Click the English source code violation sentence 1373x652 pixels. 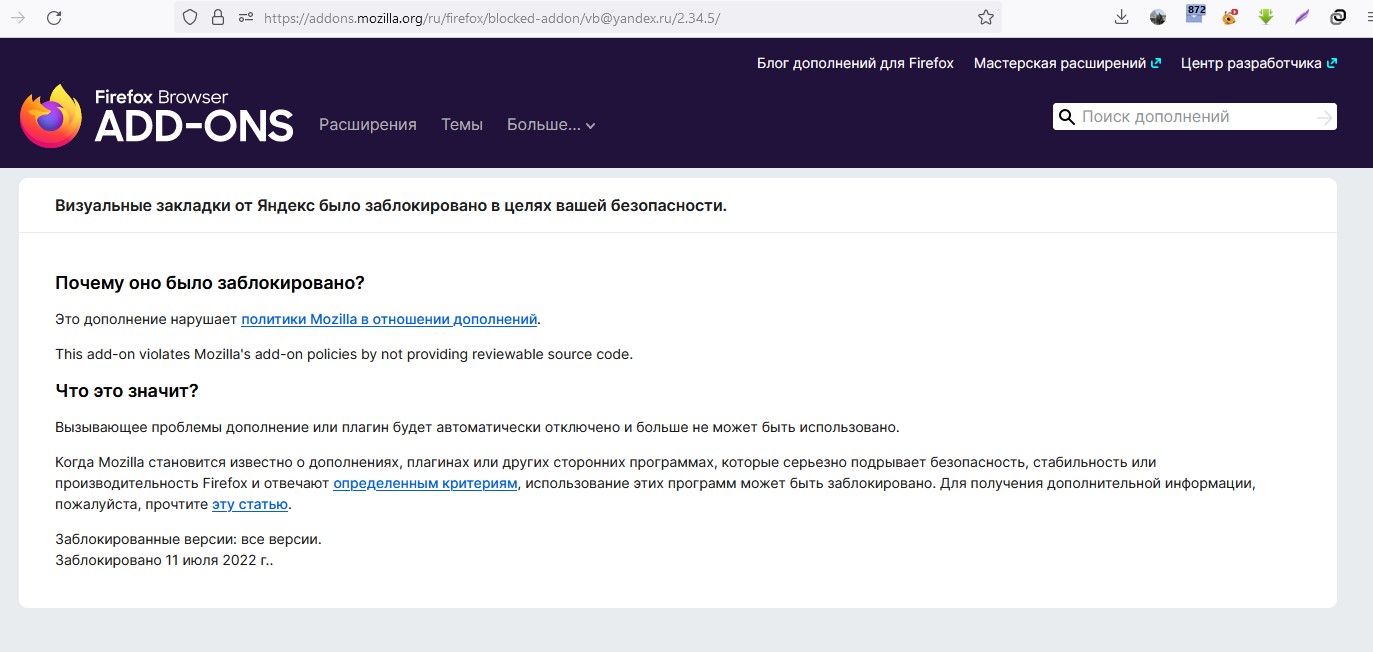coord(344,355)
